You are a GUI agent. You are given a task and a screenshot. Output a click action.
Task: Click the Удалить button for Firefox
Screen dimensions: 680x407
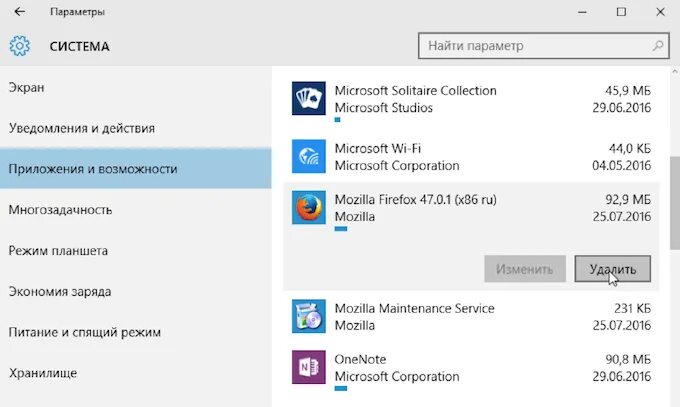(613, 269)
